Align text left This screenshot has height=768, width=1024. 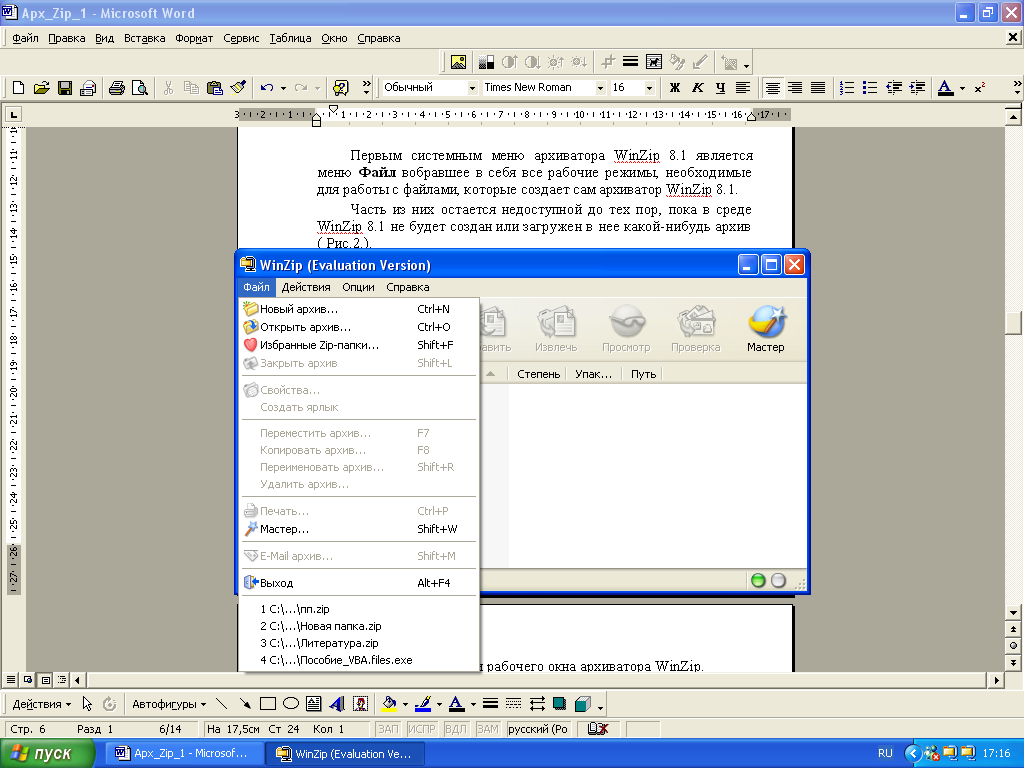click(x=743, y=88)
